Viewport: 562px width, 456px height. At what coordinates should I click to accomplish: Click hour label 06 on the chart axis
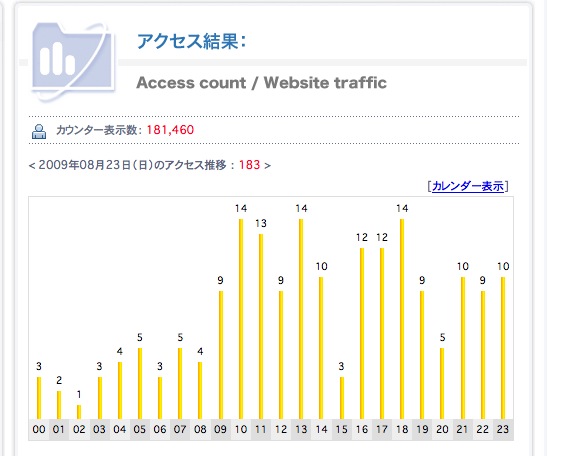[x=160, y=429]
